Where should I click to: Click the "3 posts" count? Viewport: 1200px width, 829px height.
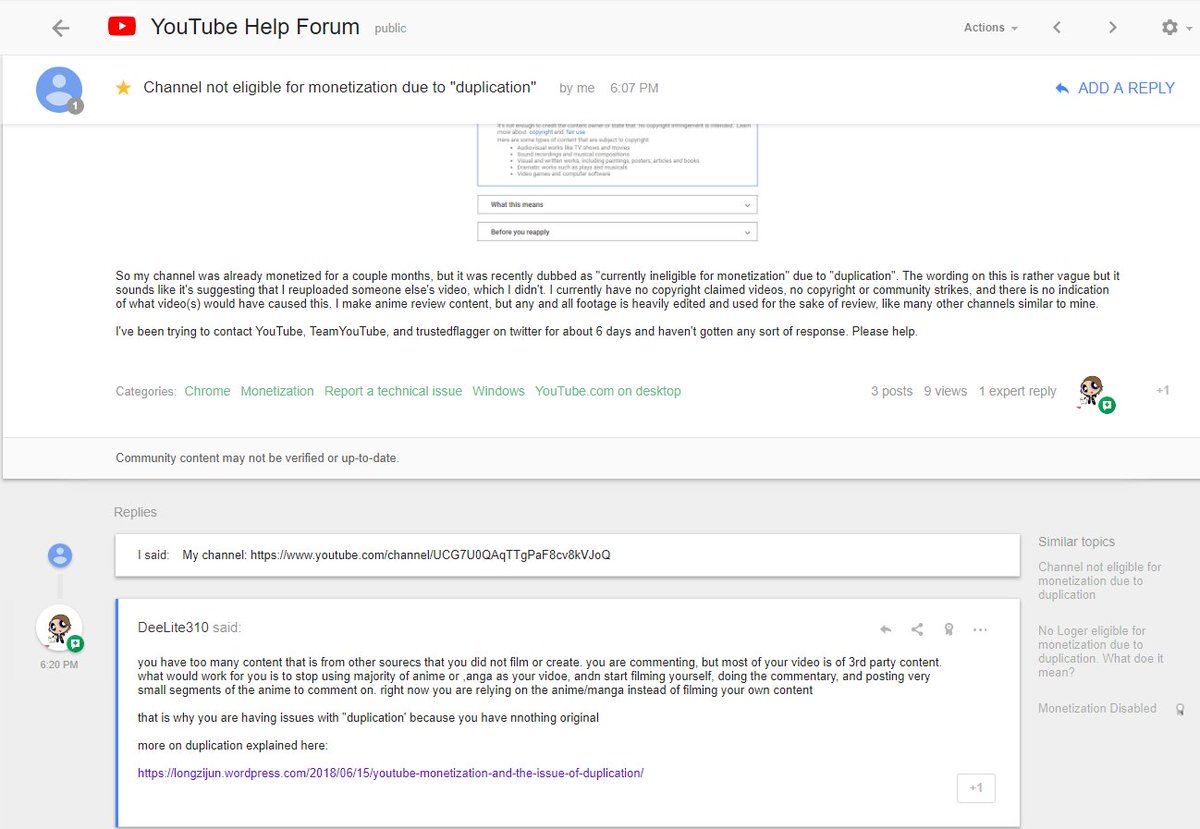[x=892, y=391]
